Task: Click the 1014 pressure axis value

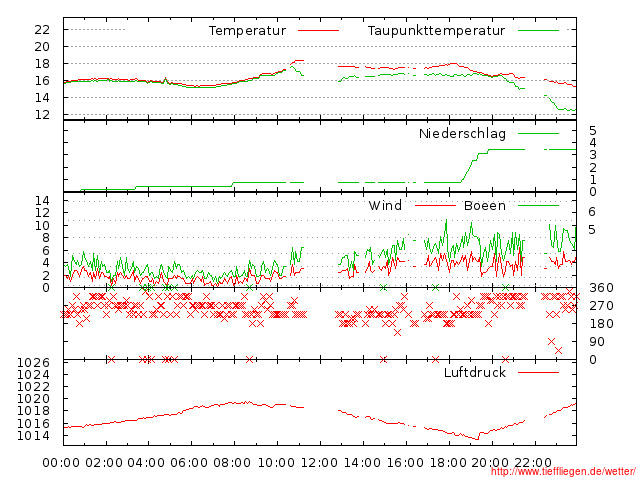Action: pyautogui.click(x=33, y=436)
